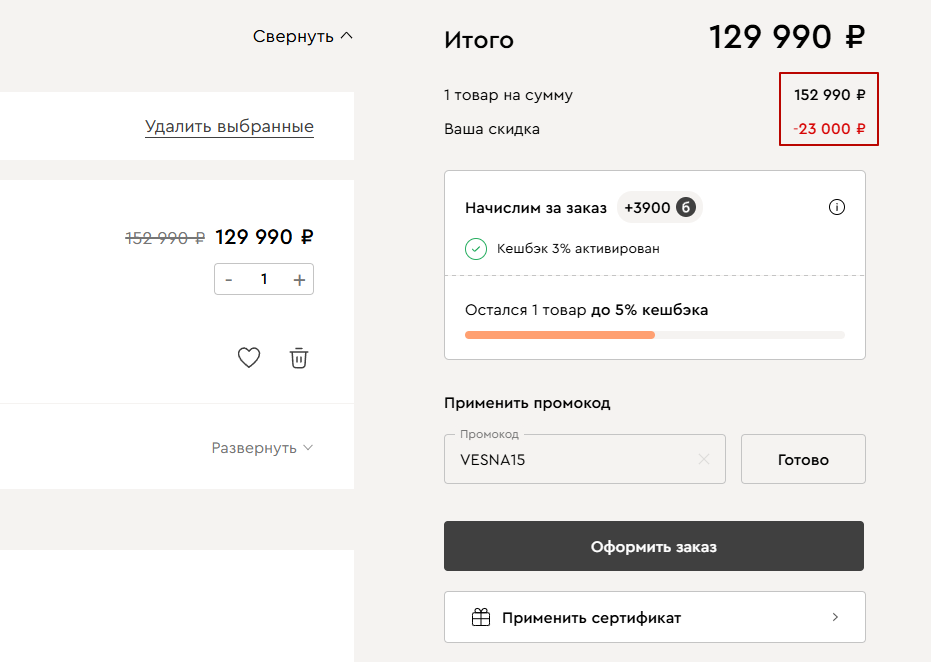
Task: Click the '1 товар на сумму' label
Action: pyautogui.click(x=508, y=95)
